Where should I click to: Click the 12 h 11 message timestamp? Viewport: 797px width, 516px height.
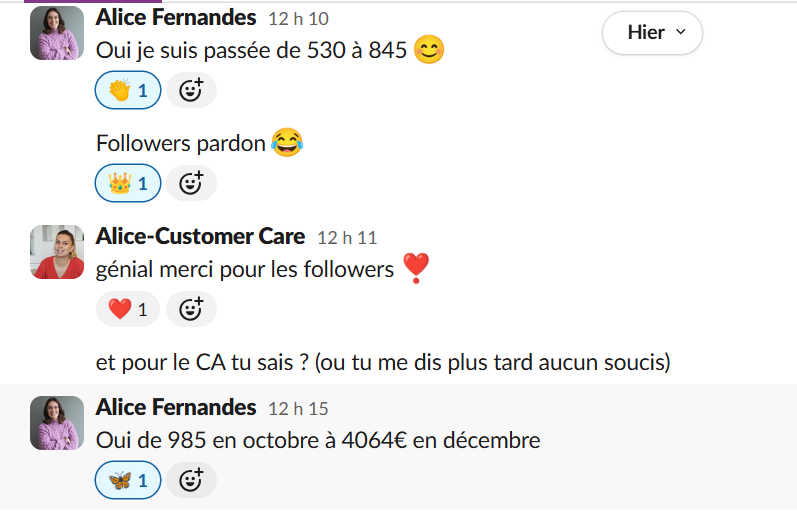pos(346,238)
